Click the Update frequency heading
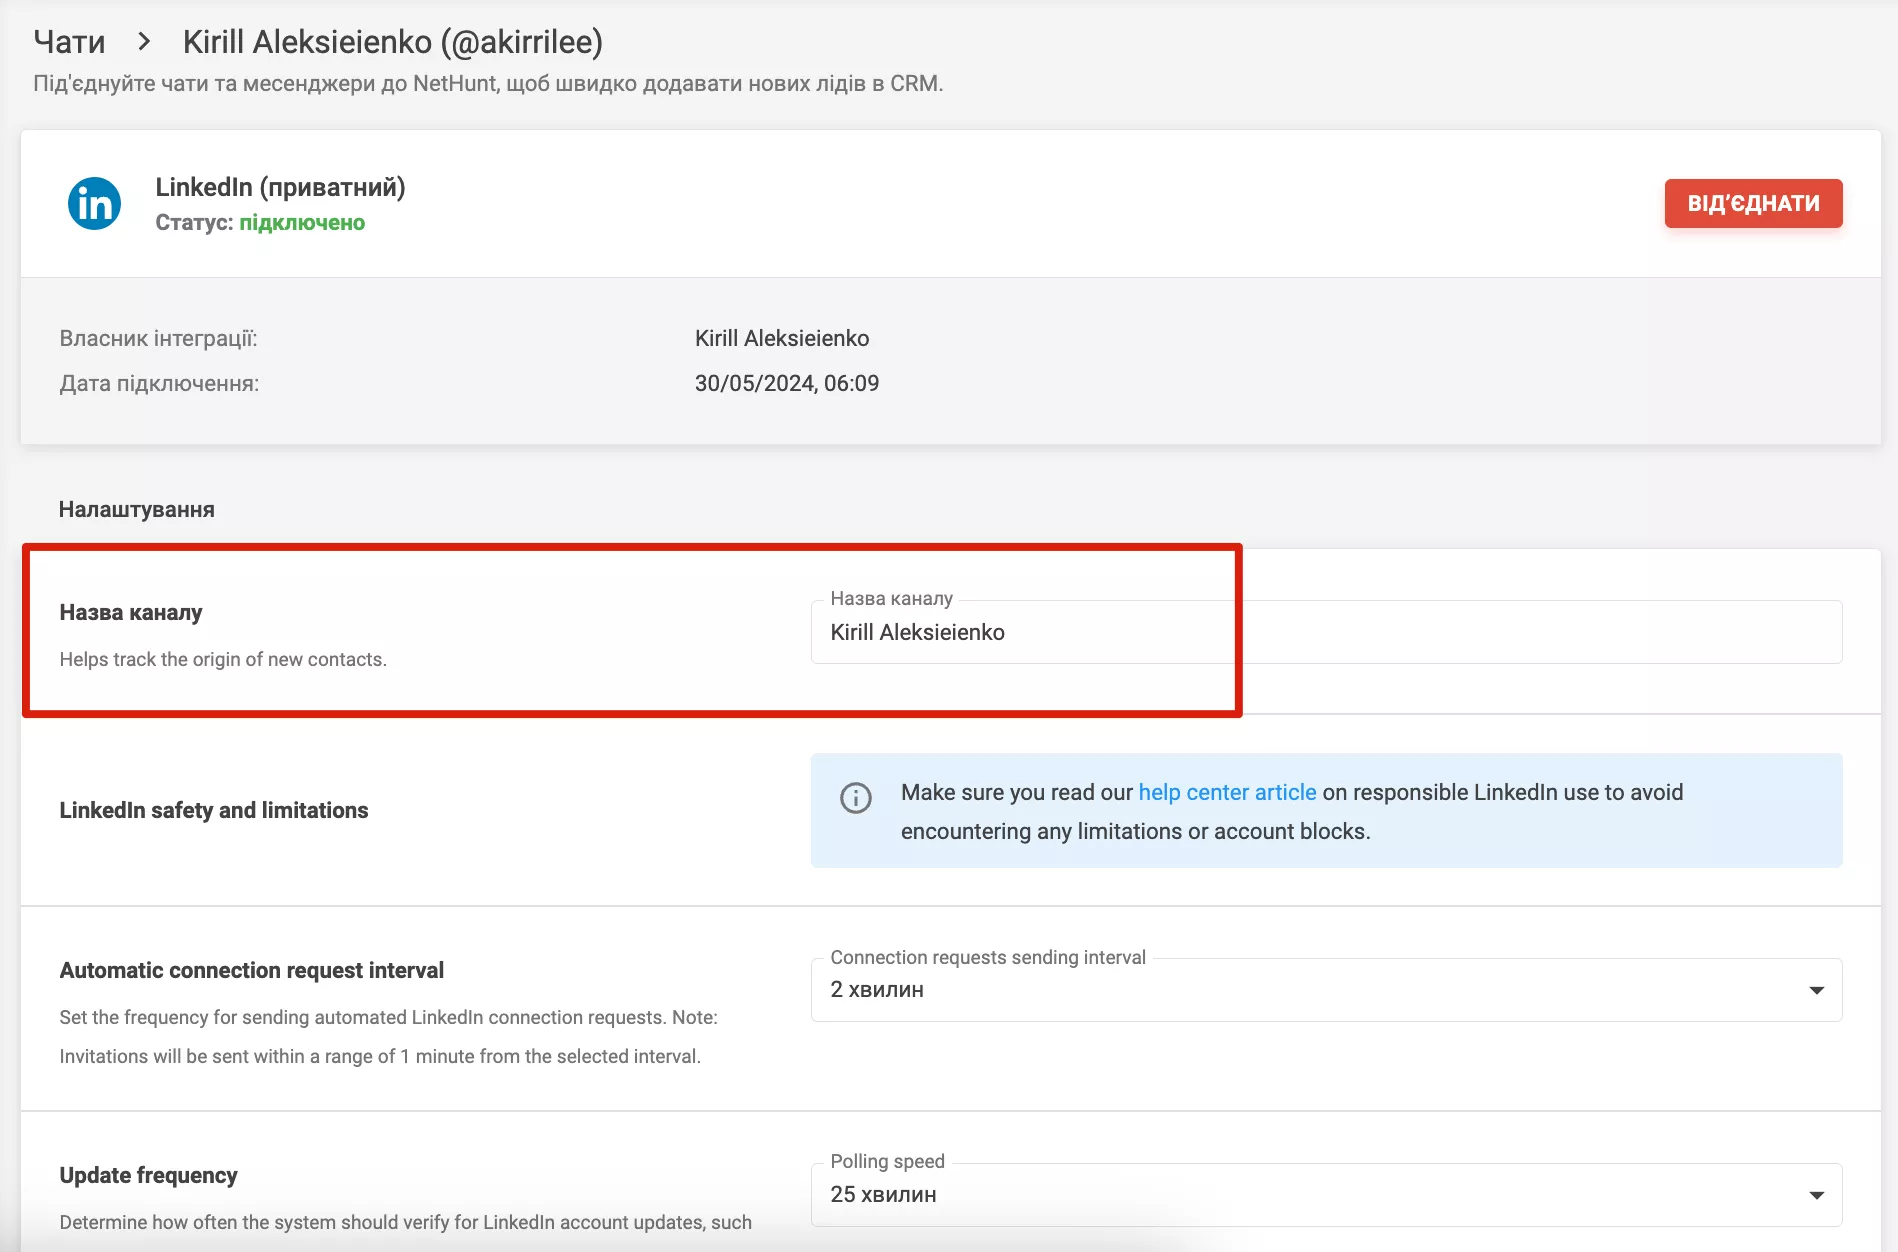This screenshot has height=1252, width=1898. click(148, 1175)
